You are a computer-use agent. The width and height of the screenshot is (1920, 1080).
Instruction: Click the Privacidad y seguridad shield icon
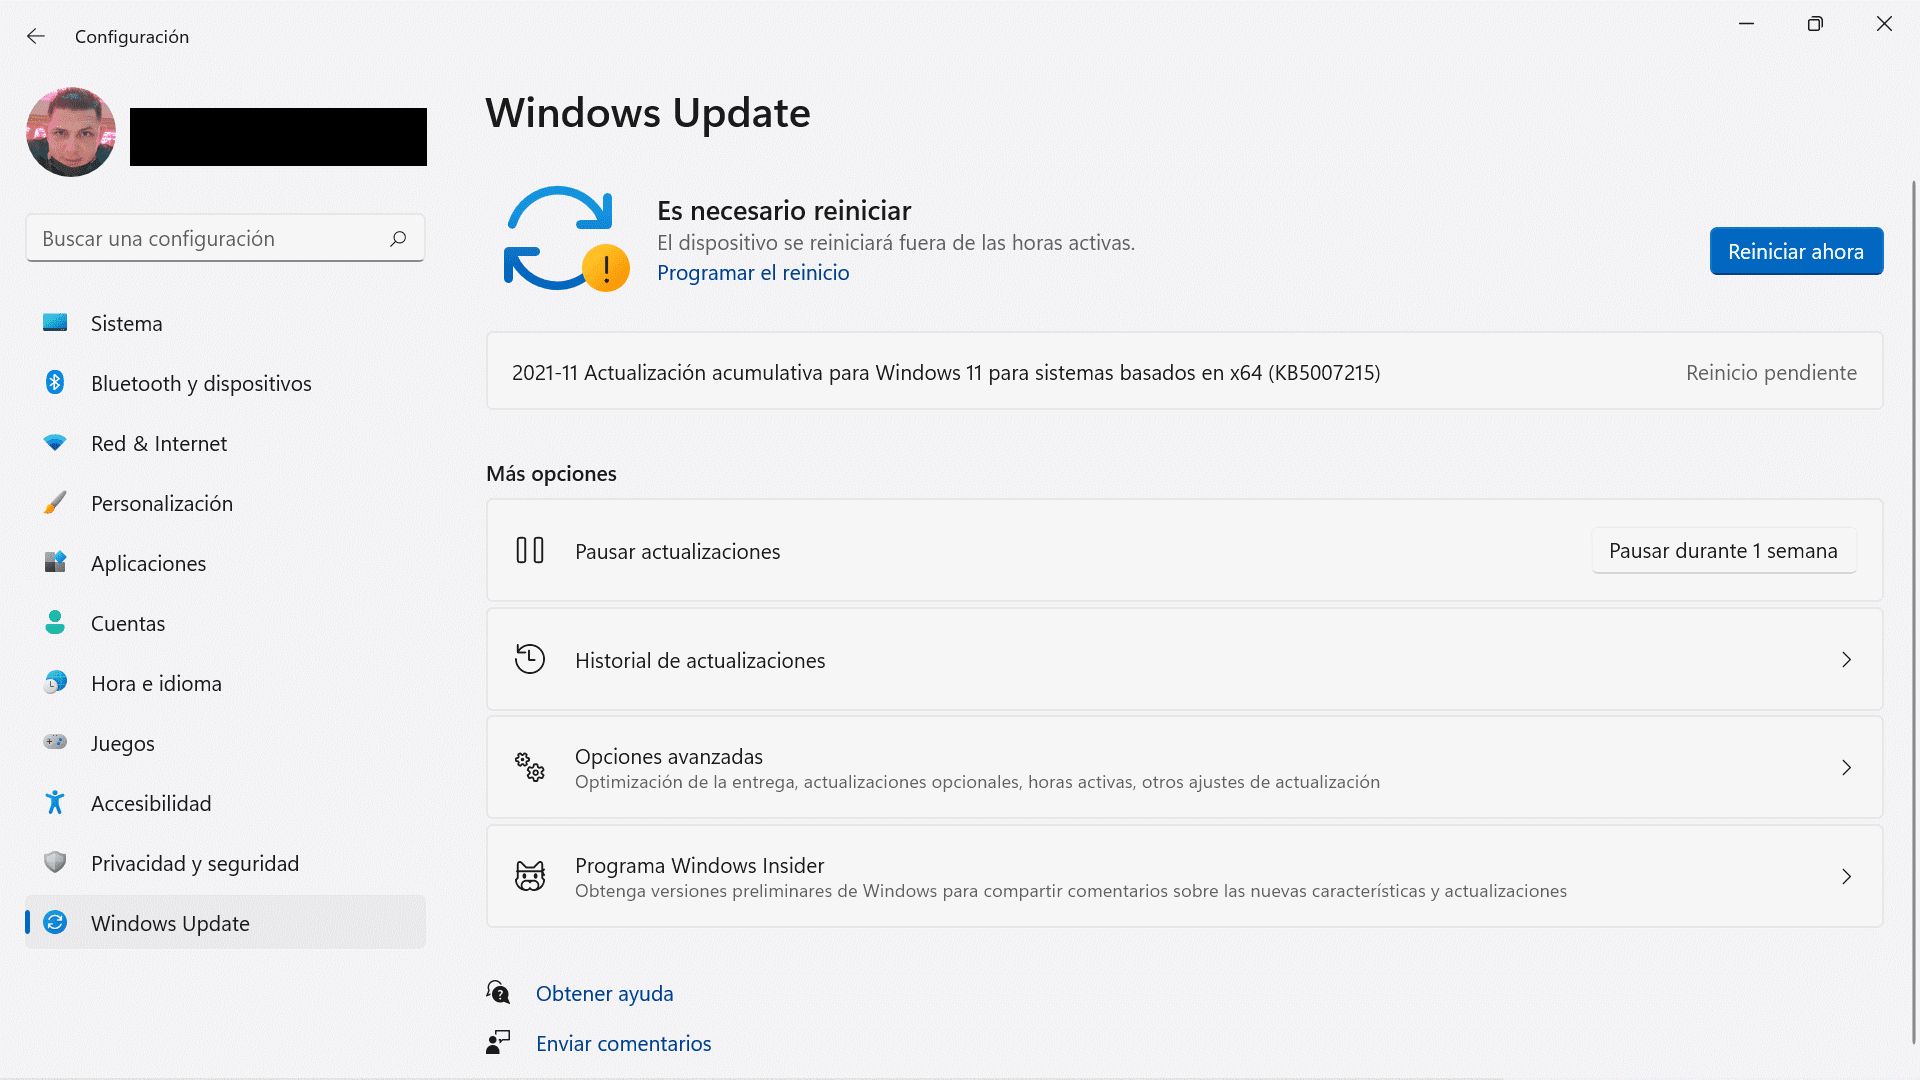coord(55,862)
